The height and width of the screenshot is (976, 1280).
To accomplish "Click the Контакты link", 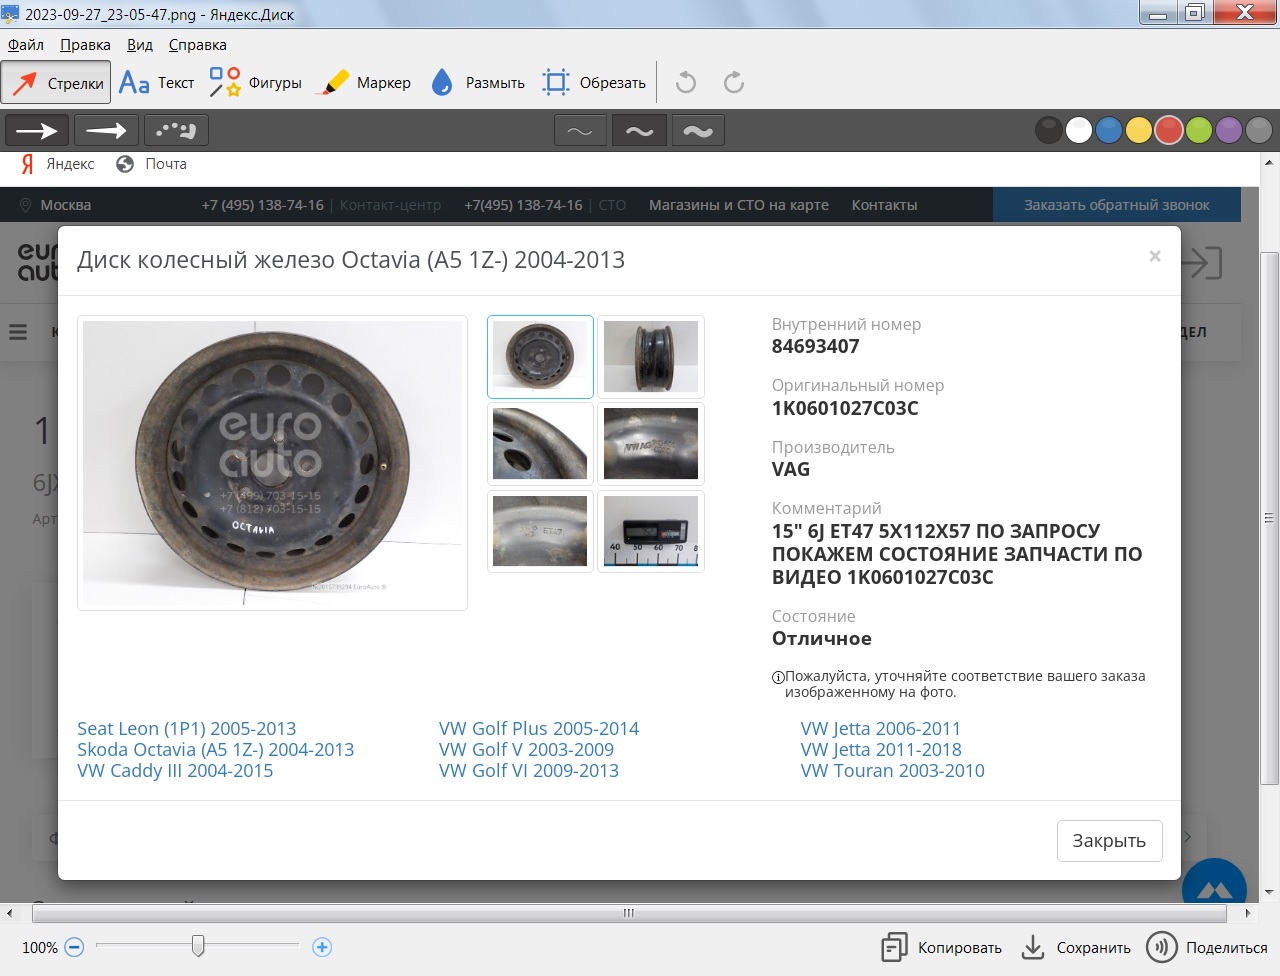I will 884,205.
